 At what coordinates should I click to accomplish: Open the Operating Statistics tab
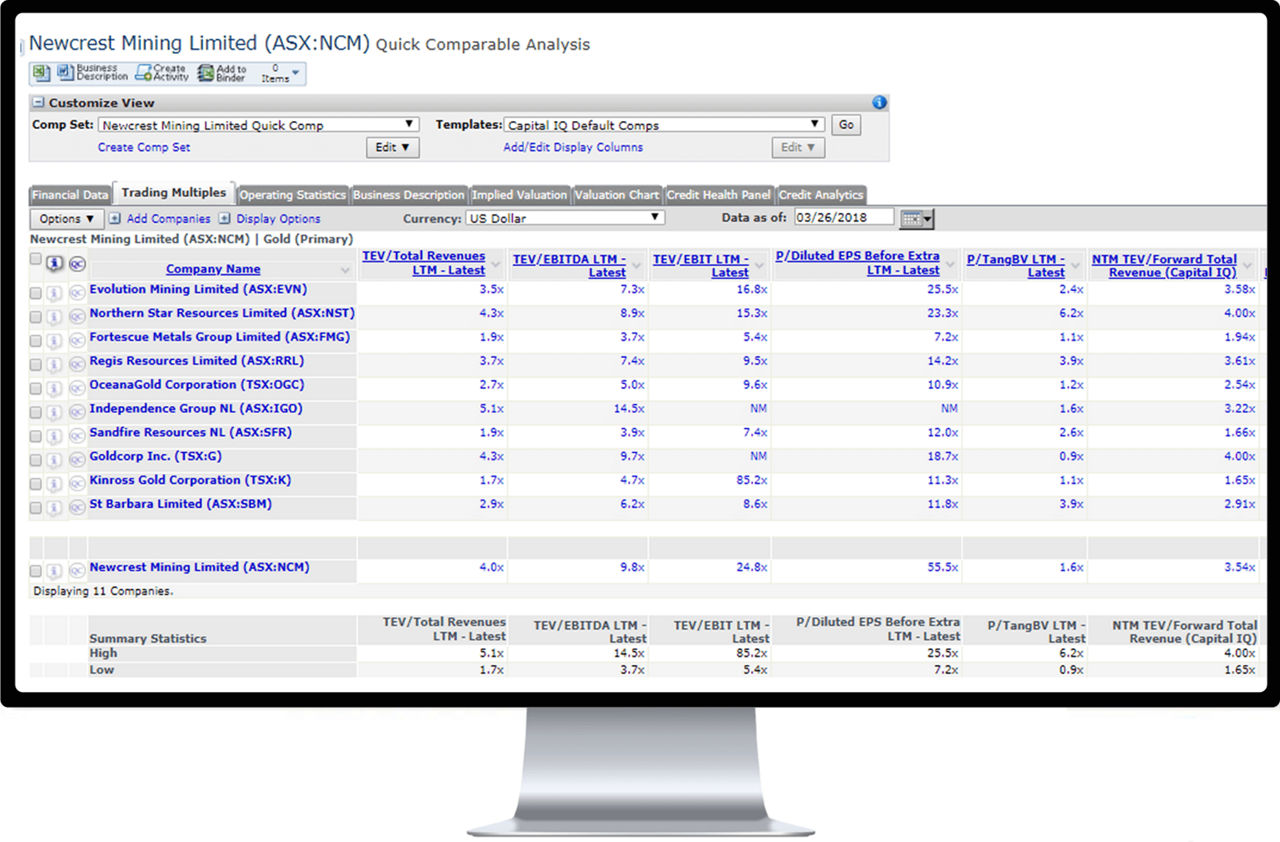coord(292,195)
